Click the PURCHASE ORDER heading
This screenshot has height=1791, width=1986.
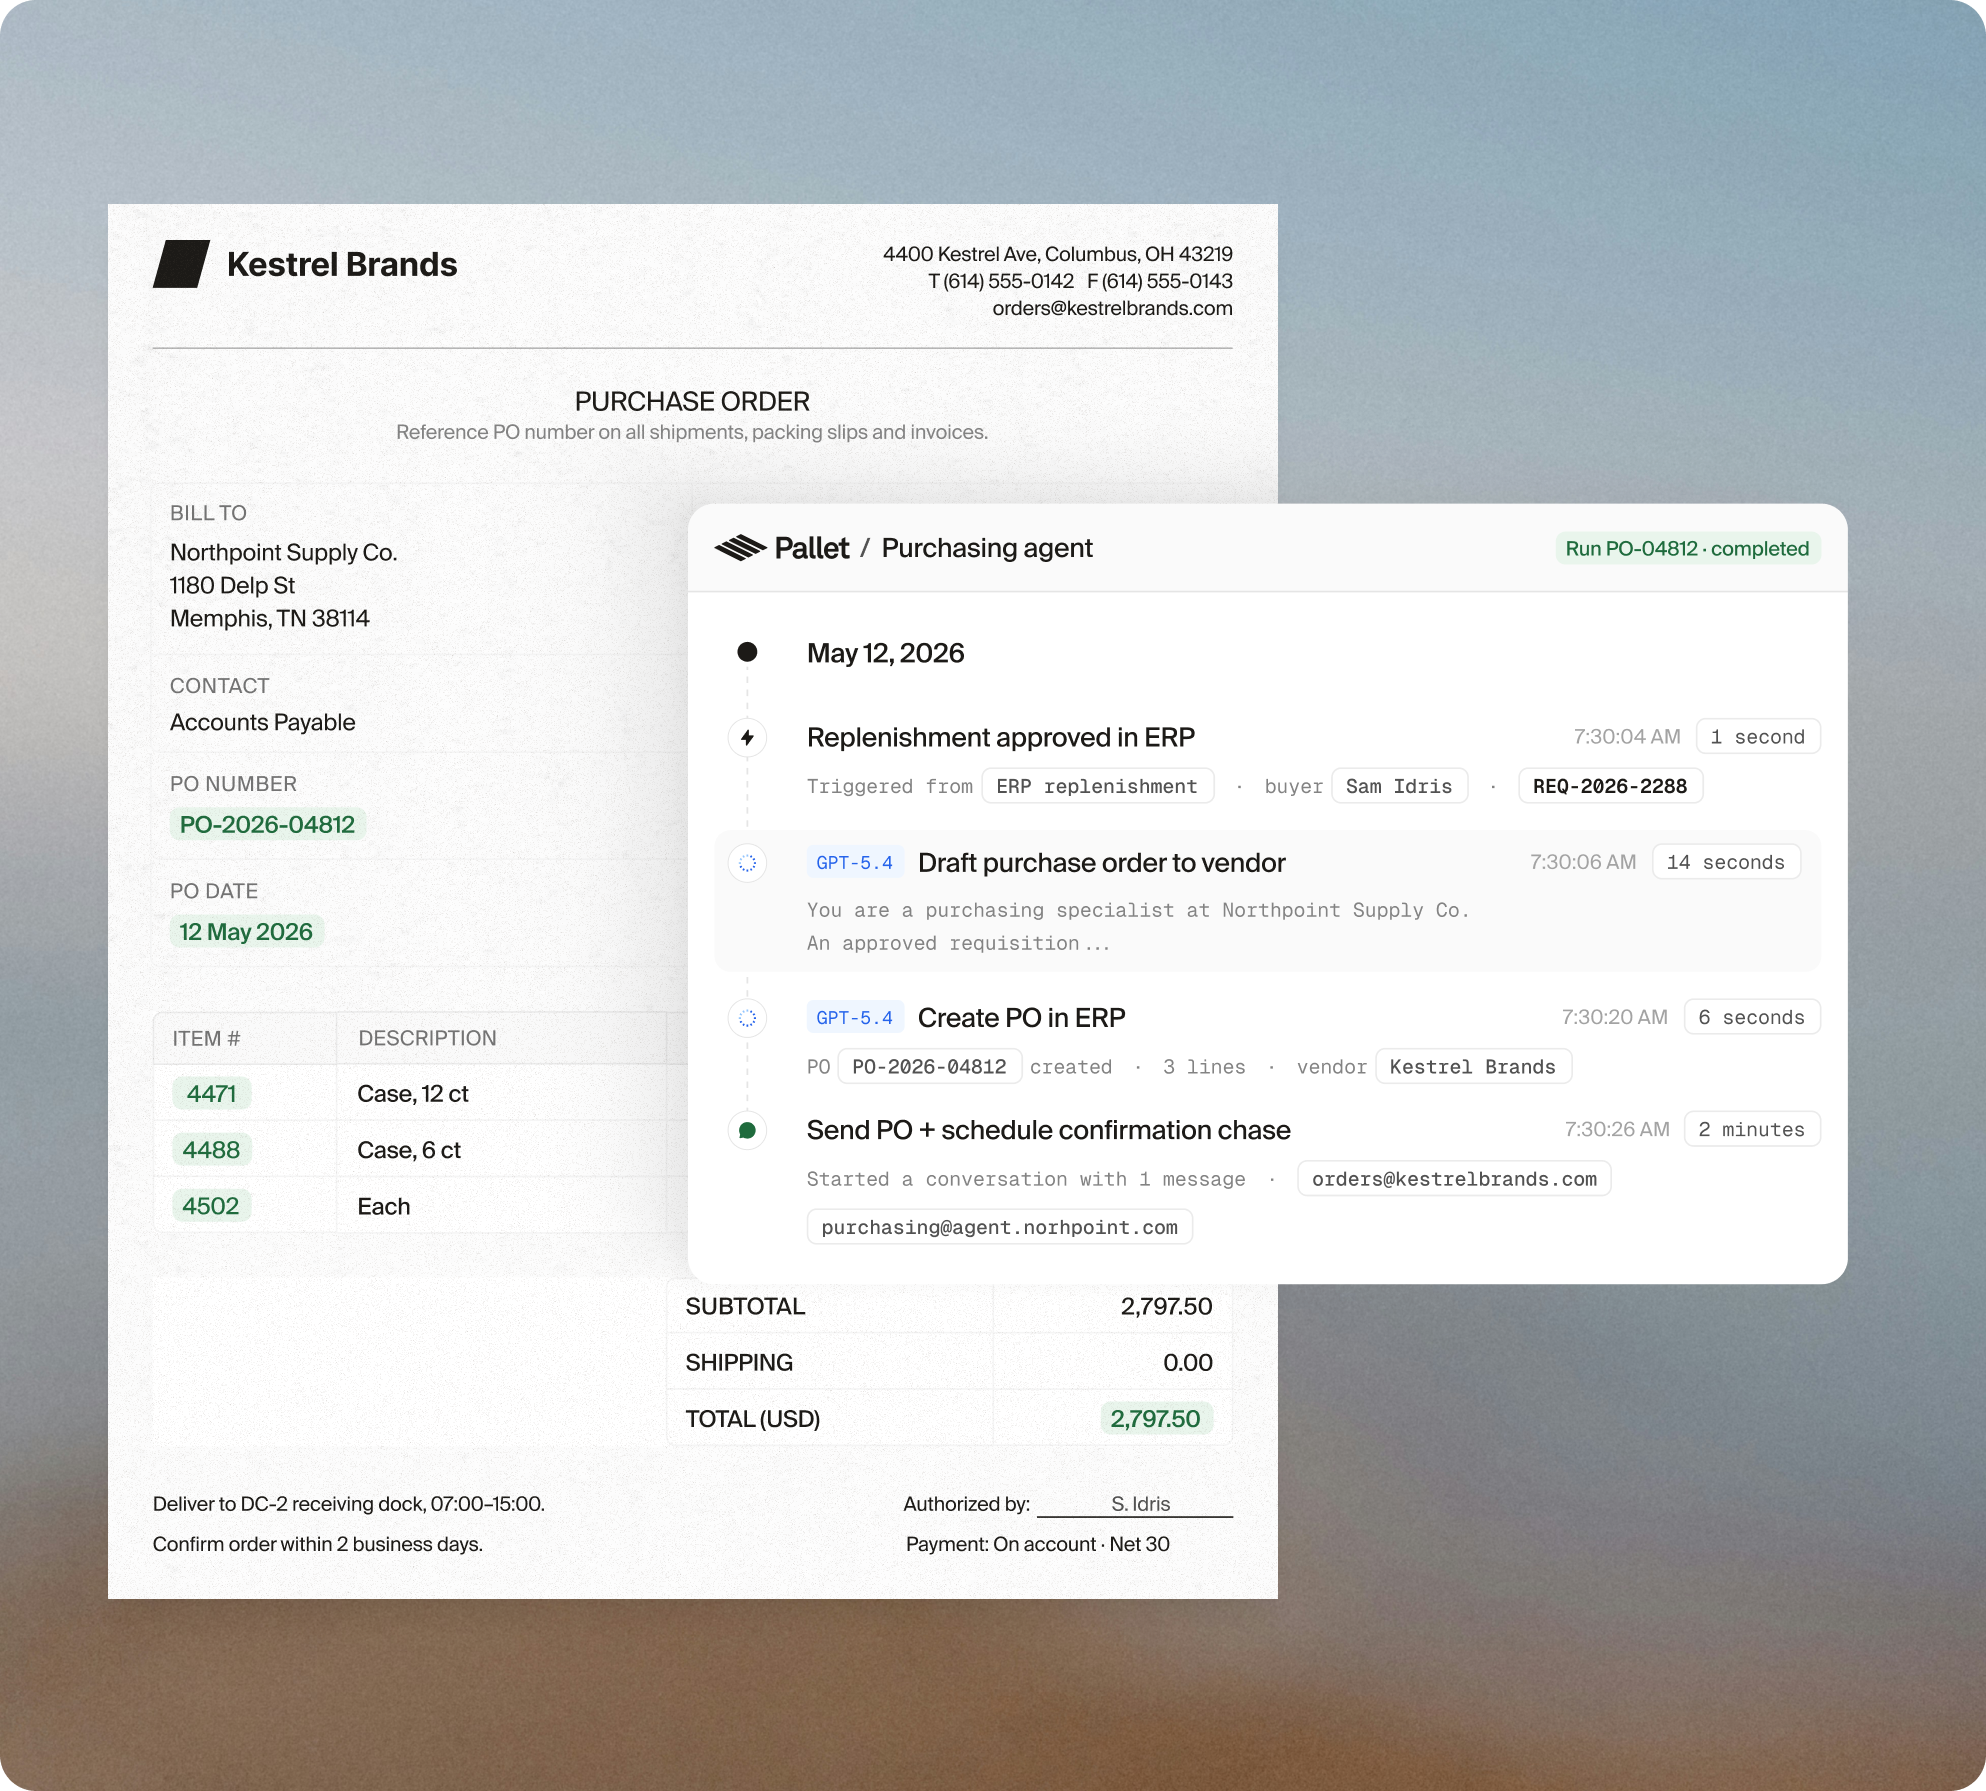pyautogui.click(x=692, y=401)
